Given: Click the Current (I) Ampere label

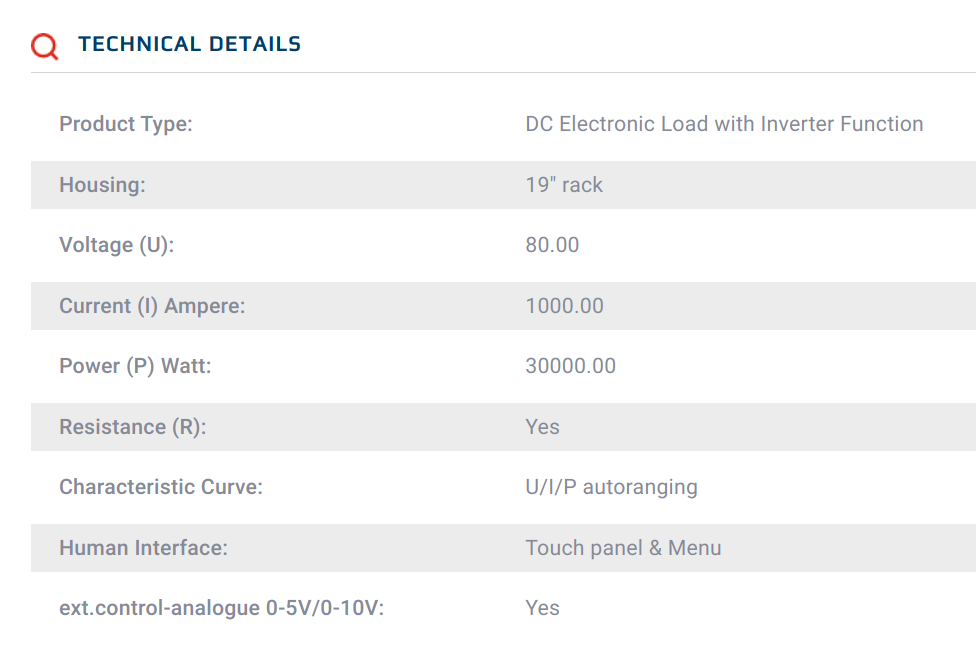Looking at the screenshot, I should [152, 306].
